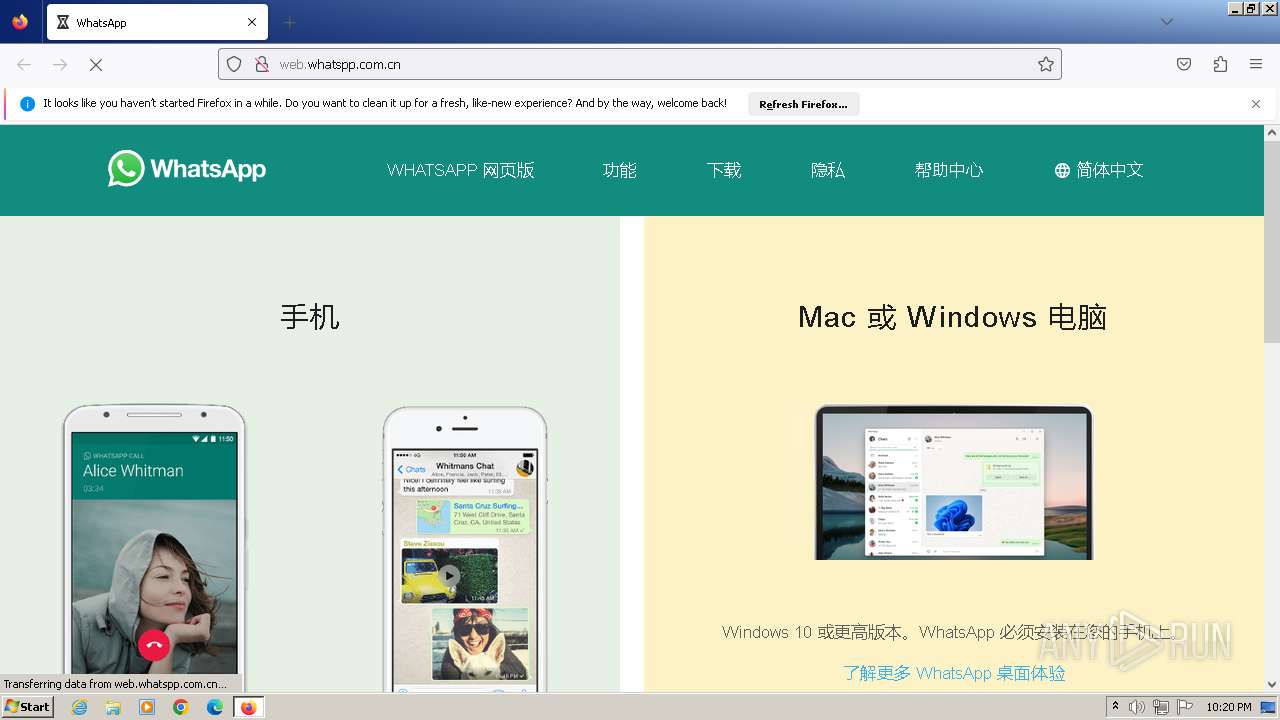Image resolution: width=1280 pixels, height=720 pixels.
Task: Open Internet Explorer from taskbar
Action: [x=79, y=707]
